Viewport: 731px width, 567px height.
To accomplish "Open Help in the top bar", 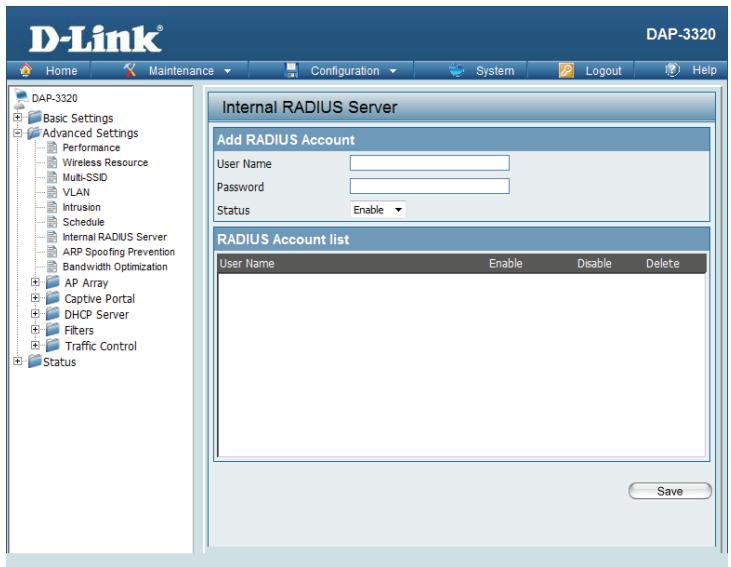I will (x=704, y=70).
